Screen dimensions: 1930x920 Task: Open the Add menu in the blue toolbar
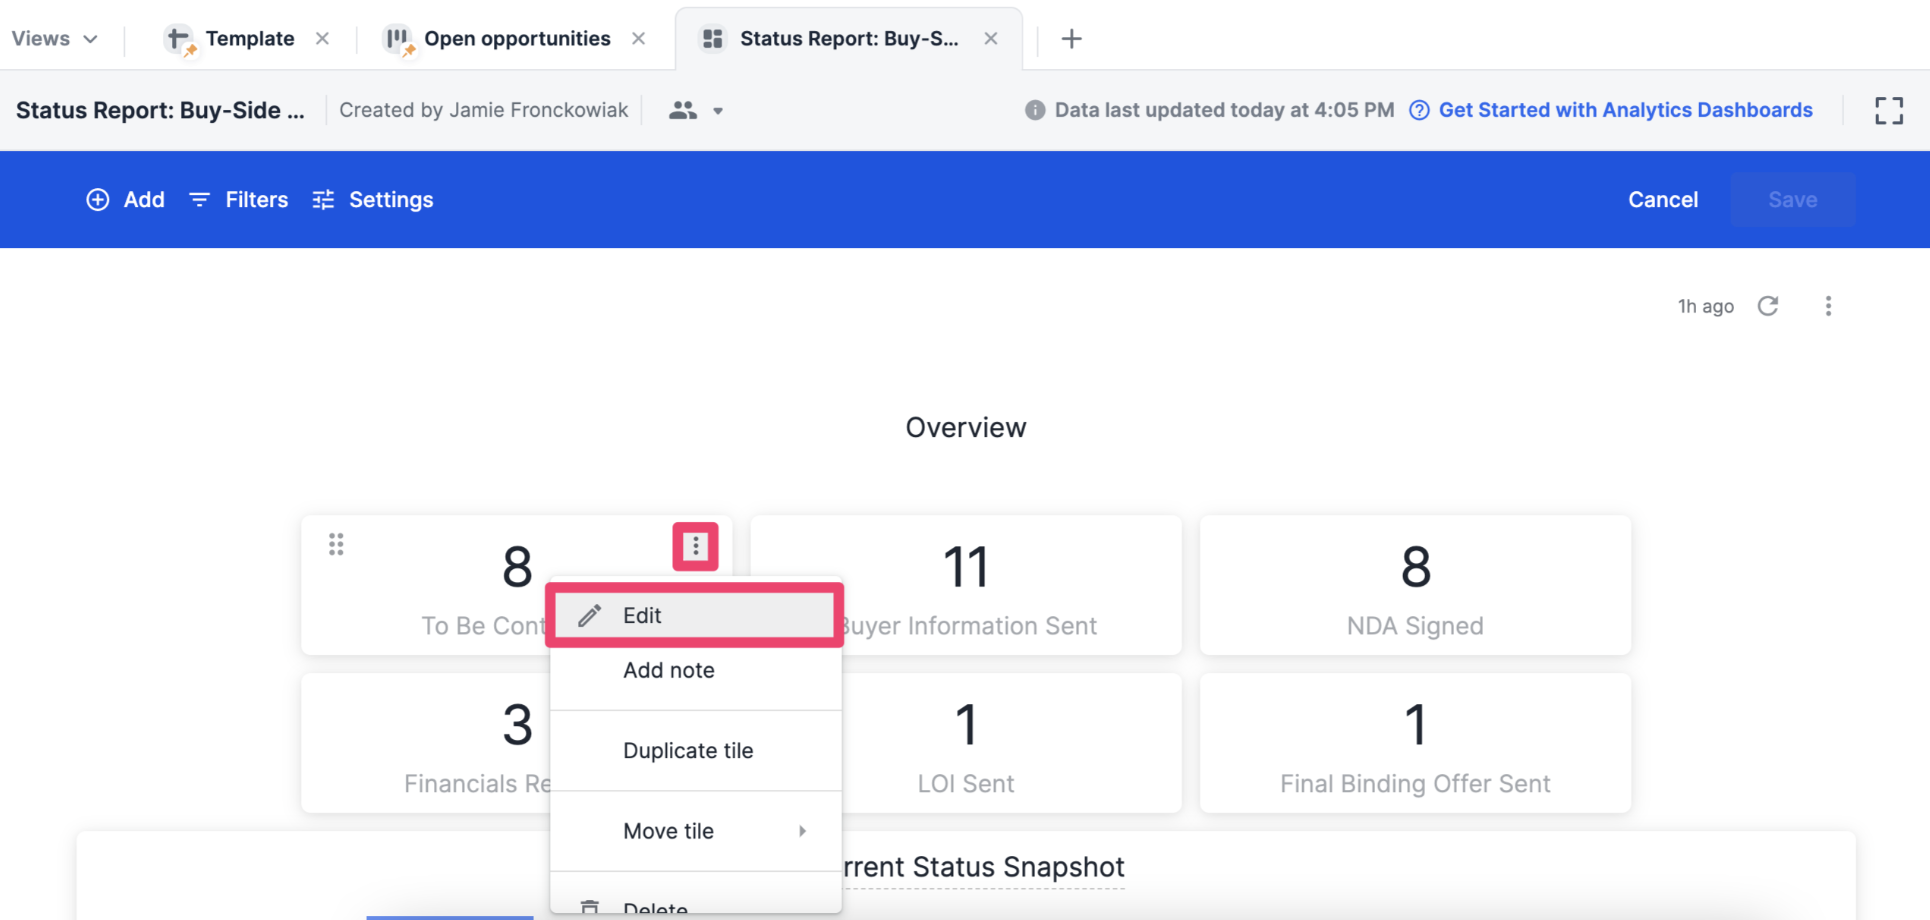(125, 199)
